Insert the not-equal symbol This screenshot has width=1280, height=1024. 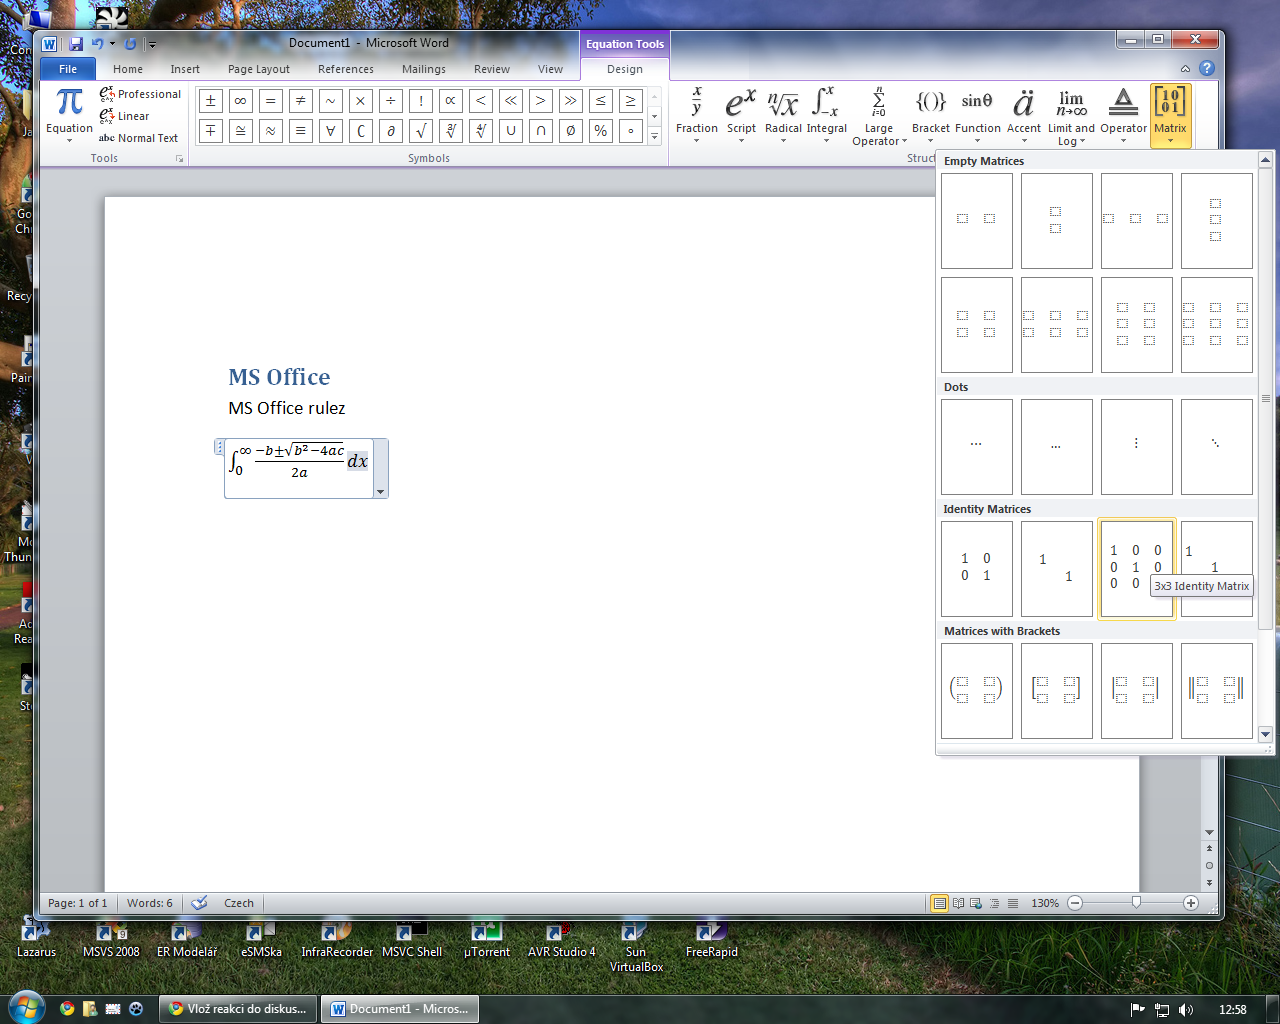pos(301,101)
